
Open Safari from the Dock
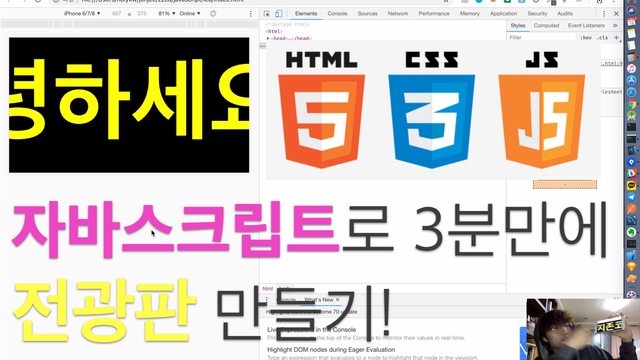pyautogui.click(x=631, y=92)
